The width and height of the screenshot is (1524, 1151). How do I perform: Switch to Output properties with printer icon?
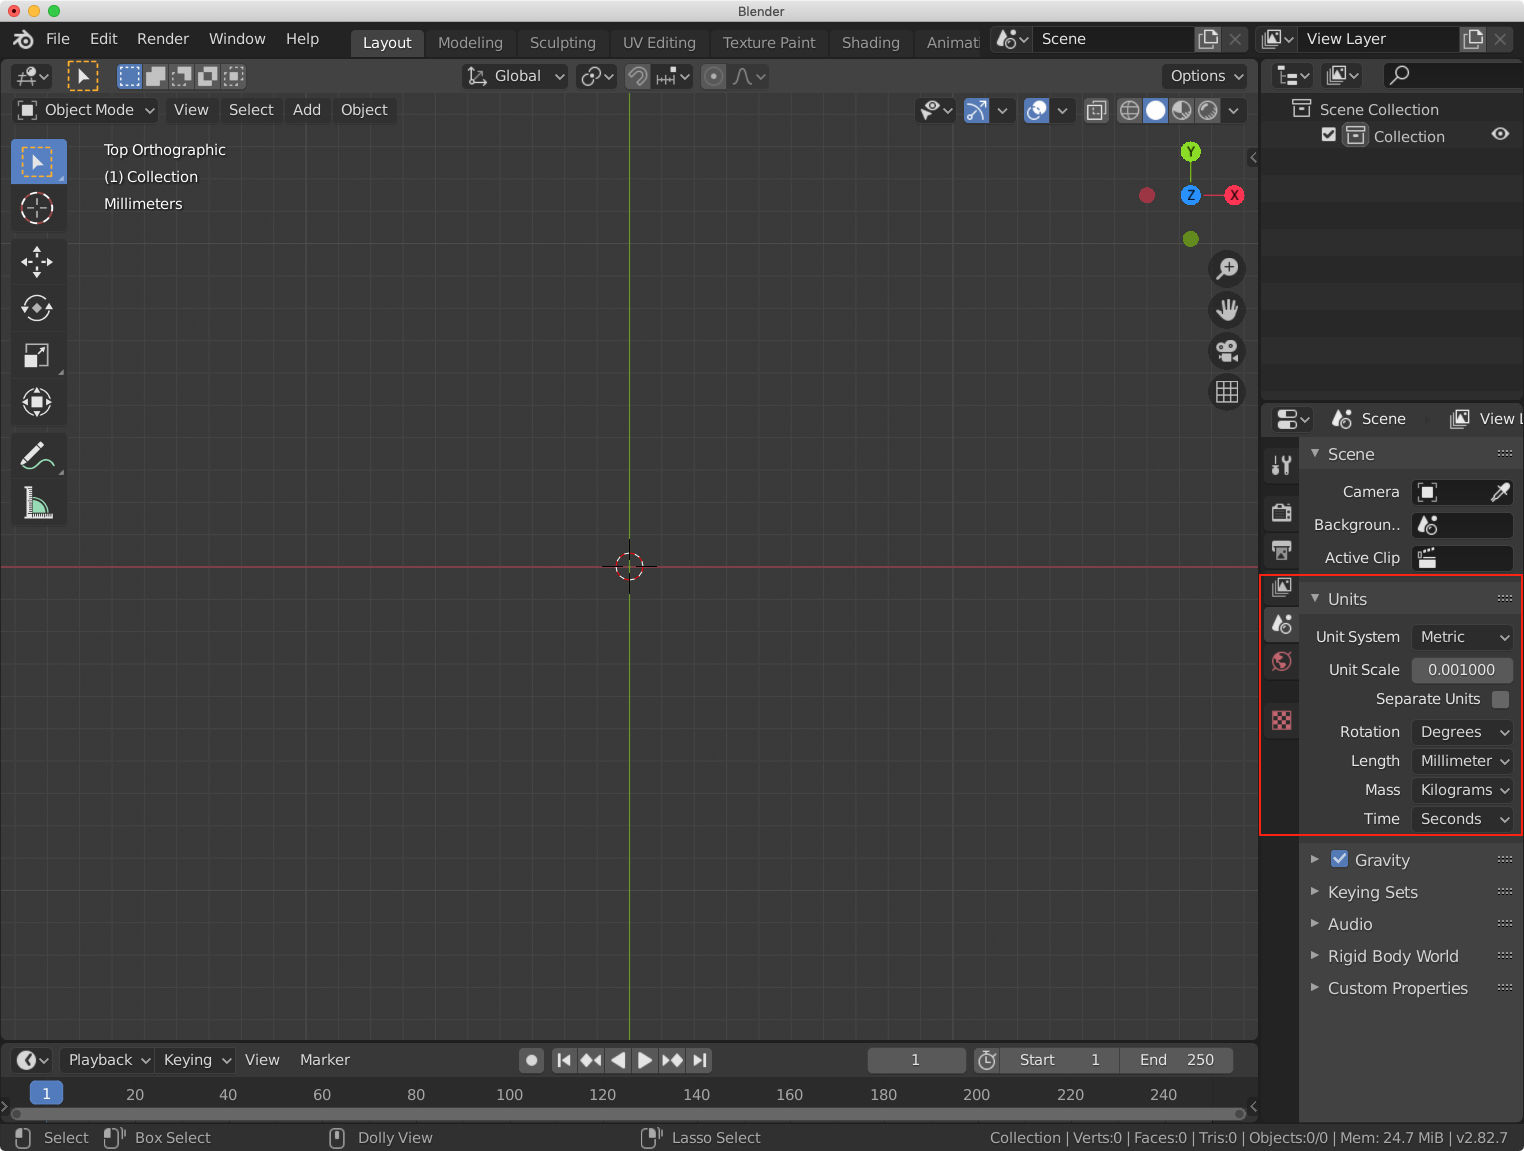pos(1281,551)
